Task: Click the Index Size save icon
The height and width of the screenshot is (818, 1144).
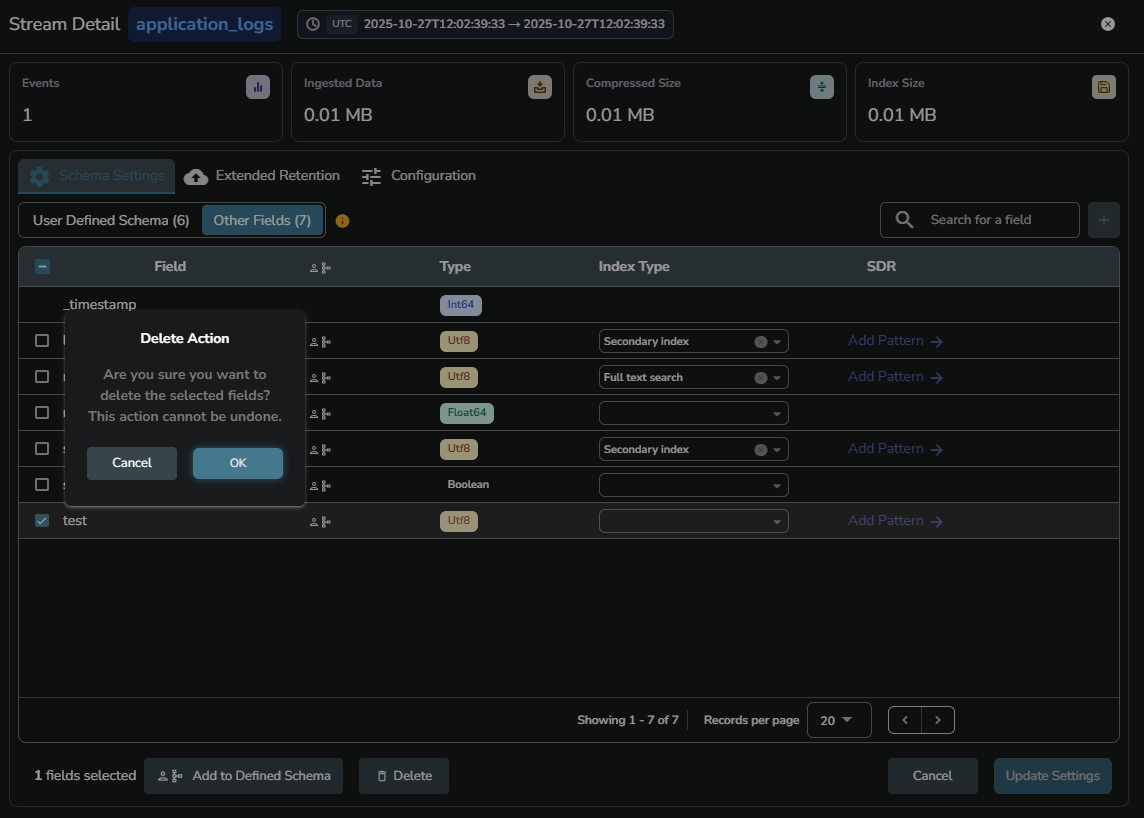Action: point(1103,87)
